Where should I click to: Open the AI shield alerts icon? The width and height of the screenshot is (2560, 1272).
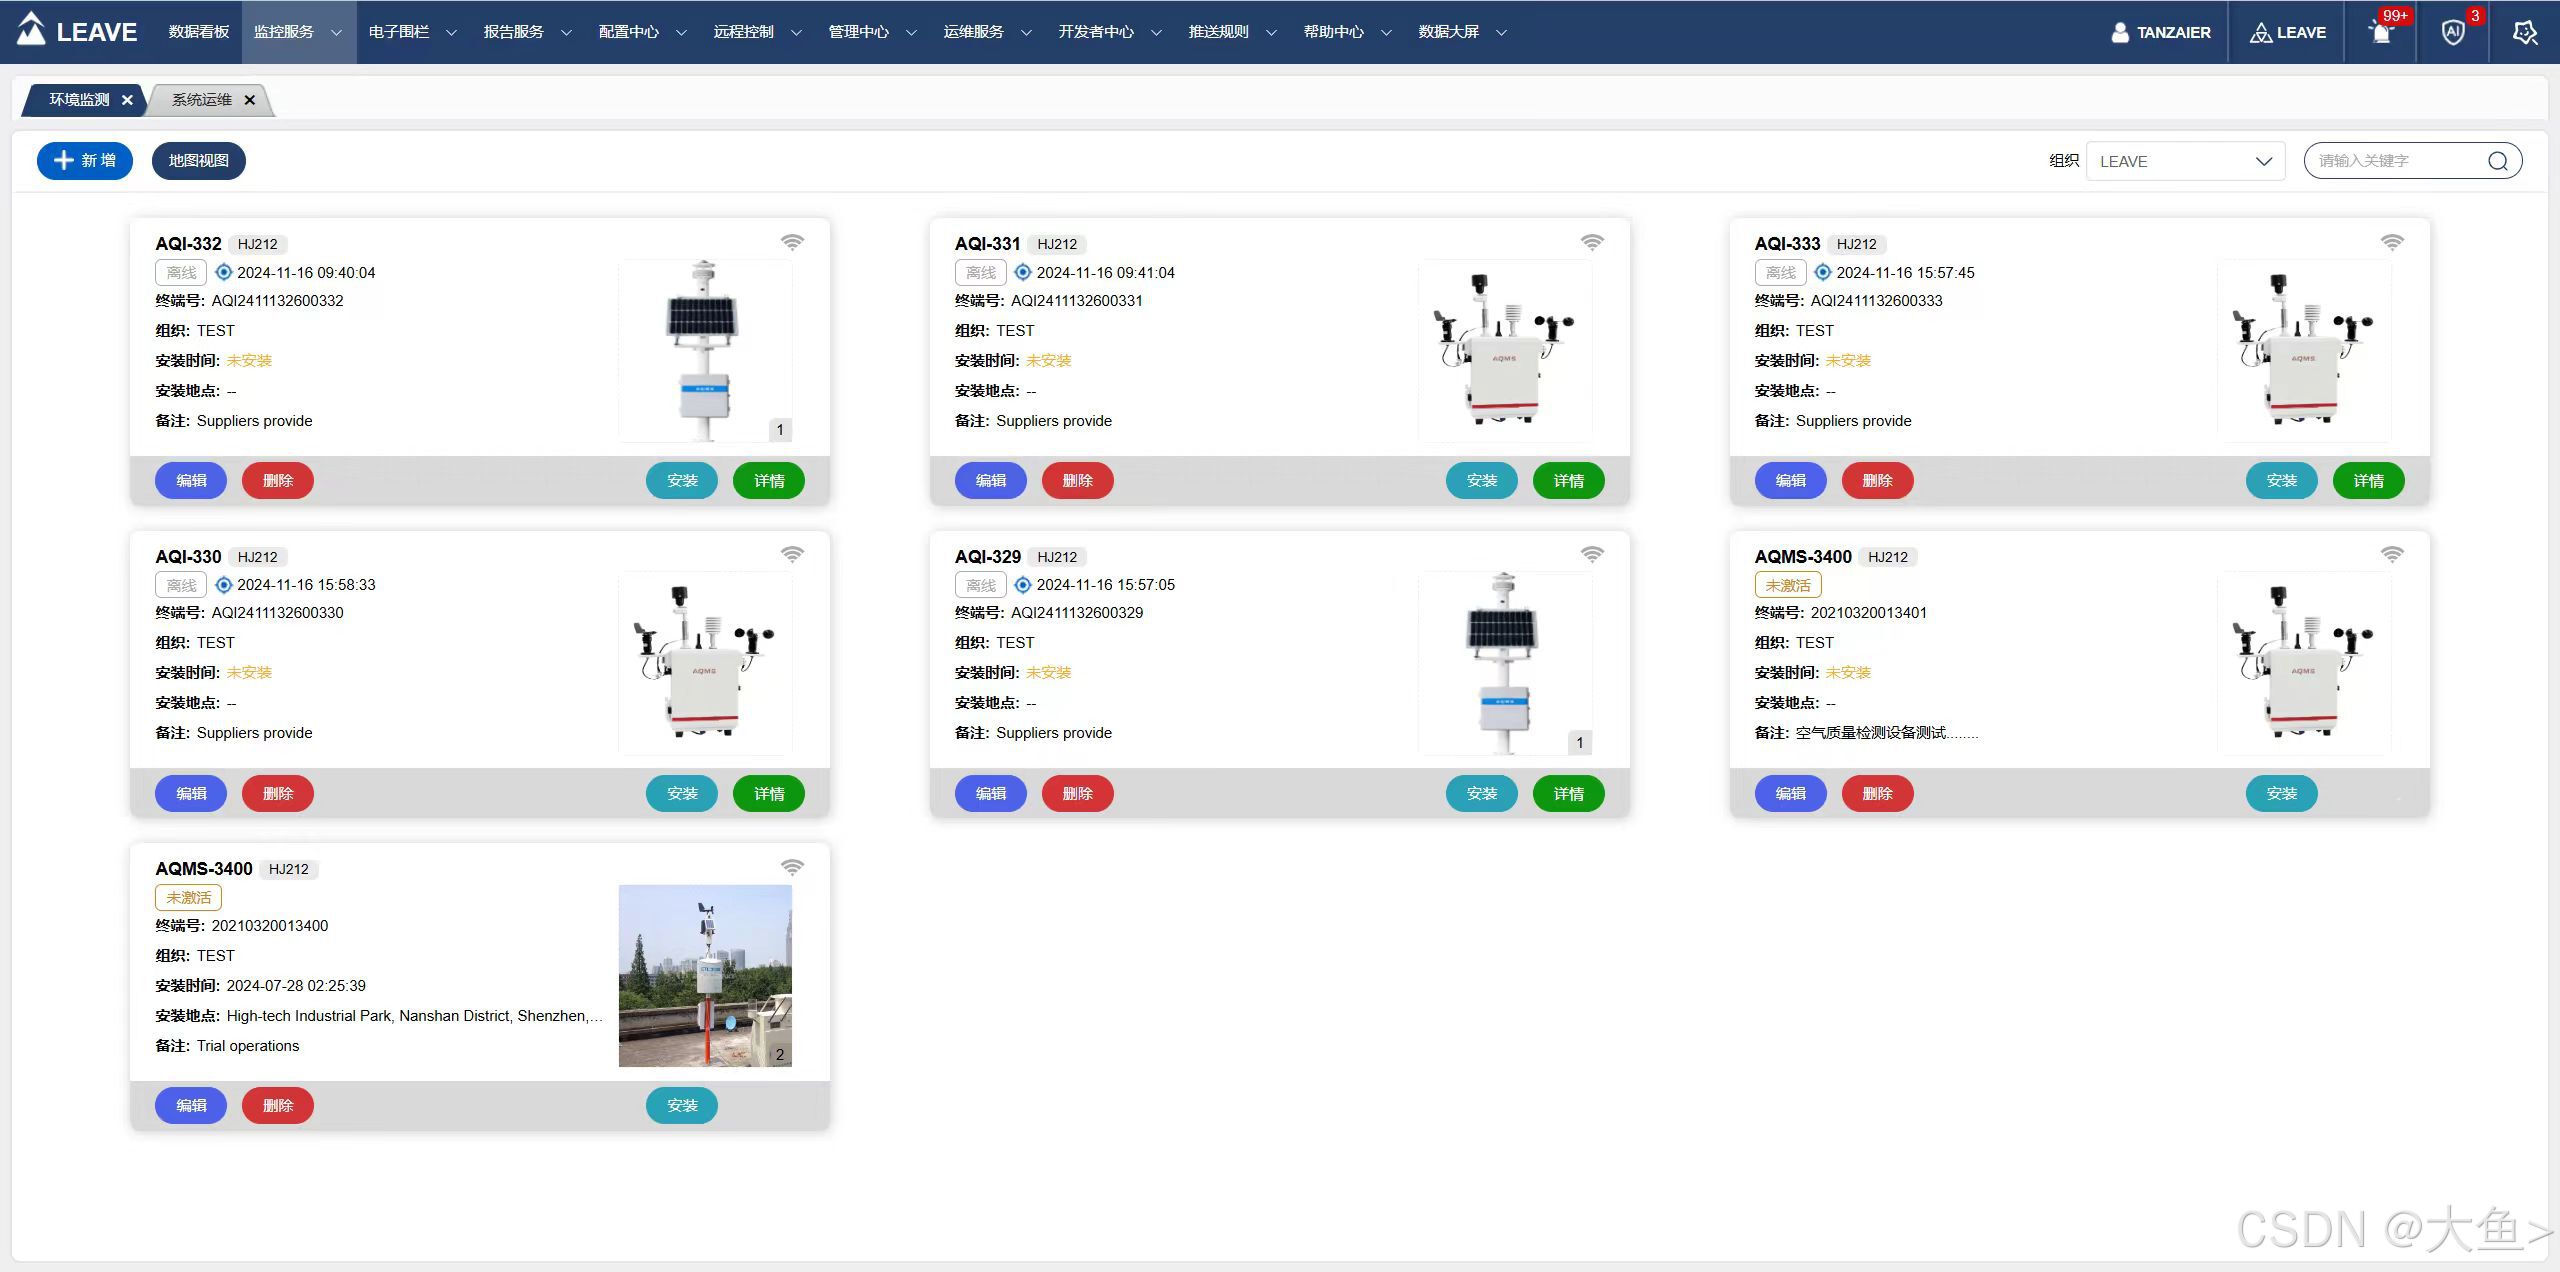pyautogui.click(x=2453, y=32)
